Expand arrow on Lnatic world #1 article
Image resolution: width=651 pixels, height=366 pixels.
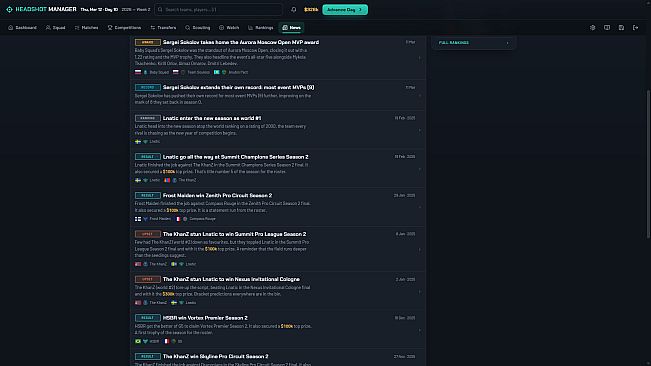point(419,130)
